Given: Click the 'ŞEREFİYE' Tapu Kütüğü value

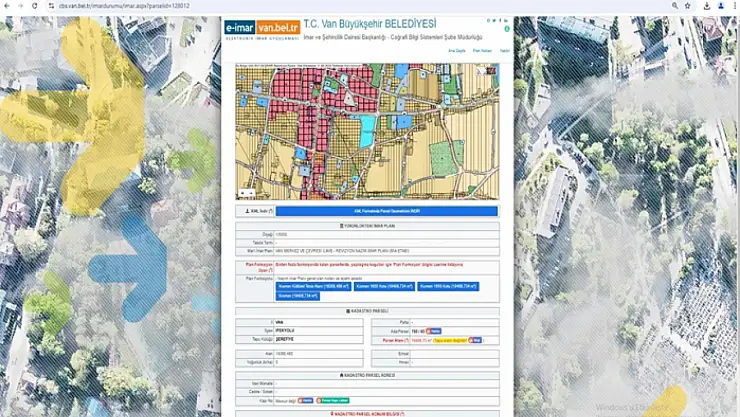Looking at the screenshot, I should click(285, 339).
